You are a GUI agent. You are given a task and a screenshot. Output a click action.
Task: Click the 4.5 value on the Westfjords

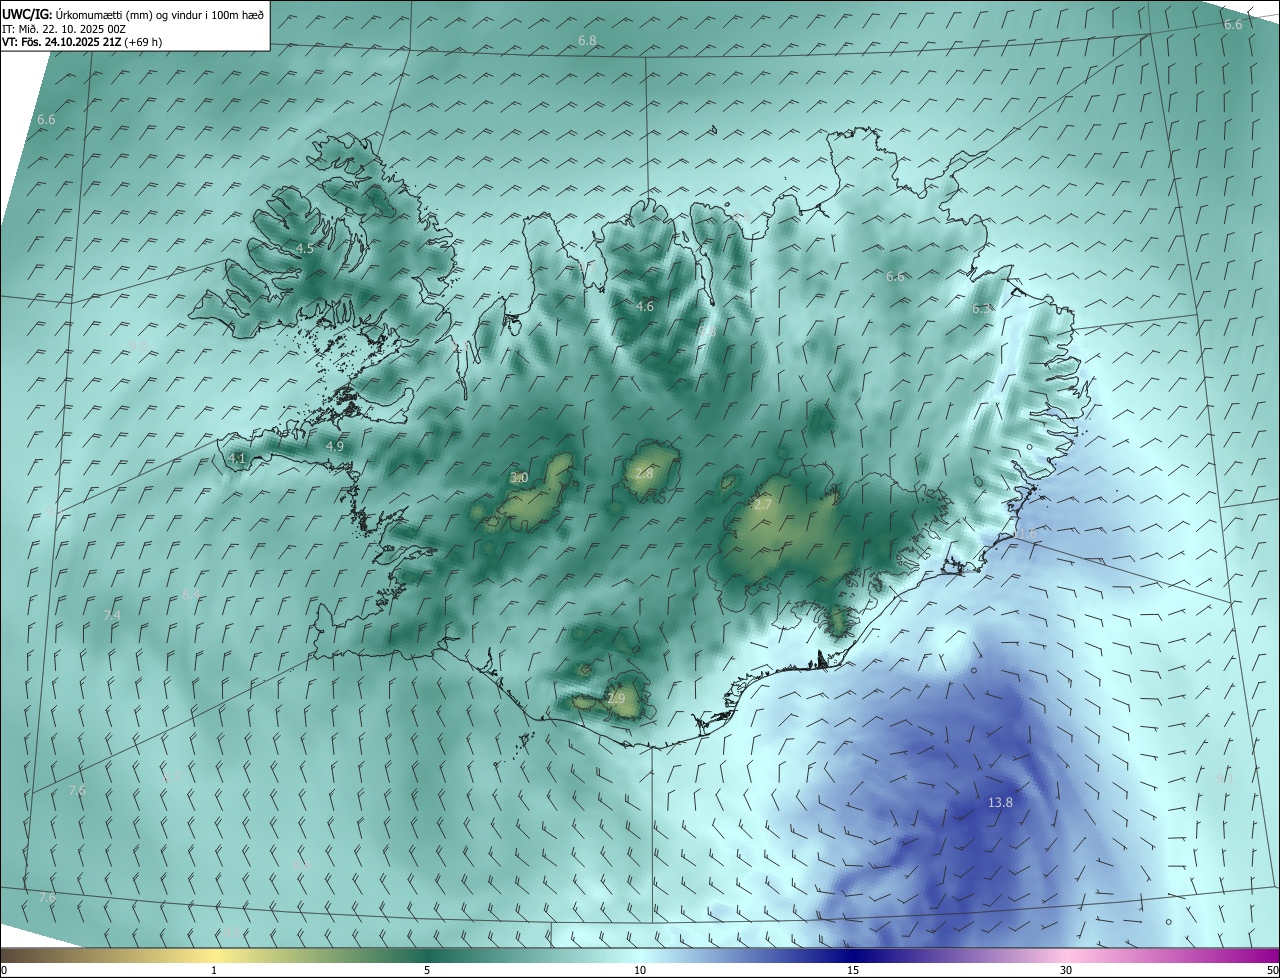pos(304,248)
